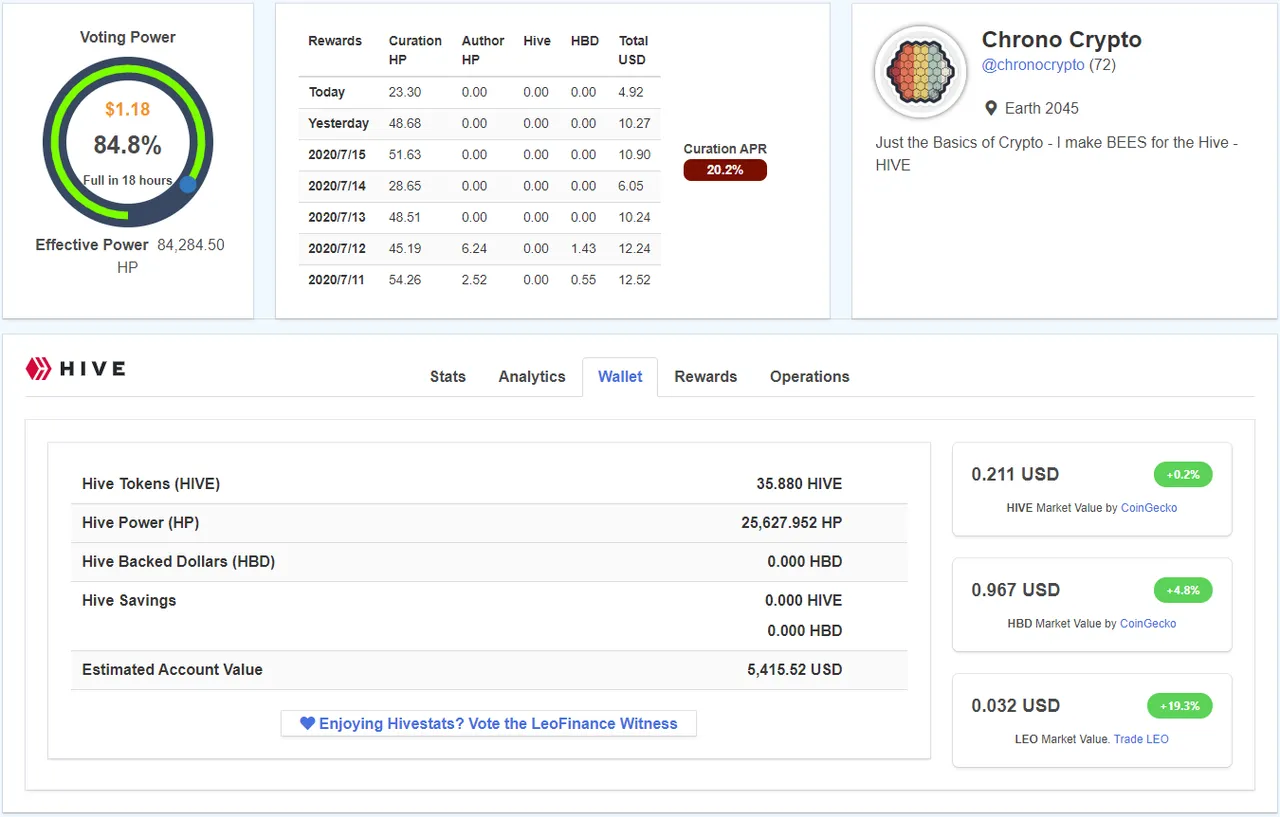Screen dimensions: 1280x817
Task: Click the +4.8% HBD change badge
Action: (1183, 590)
